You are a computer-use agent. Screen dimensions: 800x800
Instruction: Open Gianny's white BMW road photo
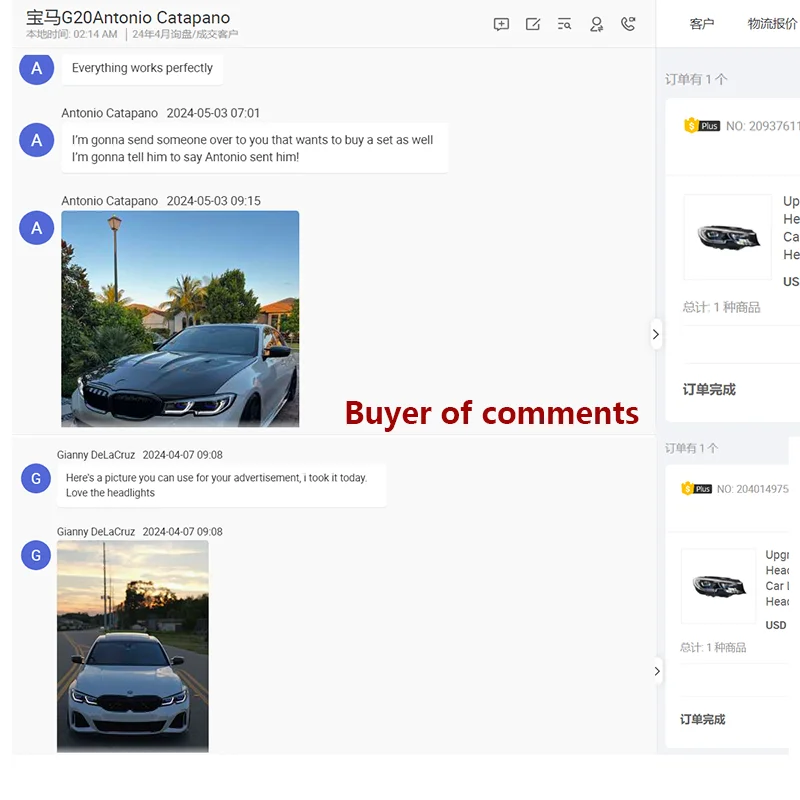pos(133,646)
